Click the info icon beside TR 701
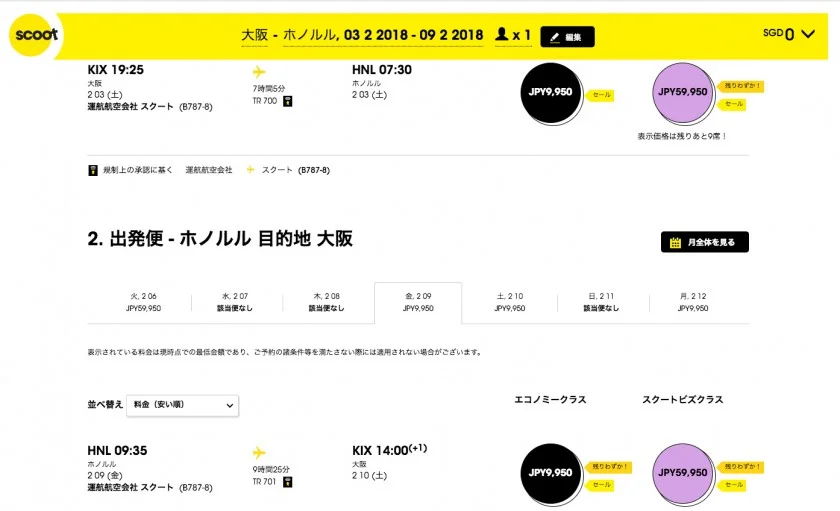 pos(288,481)
